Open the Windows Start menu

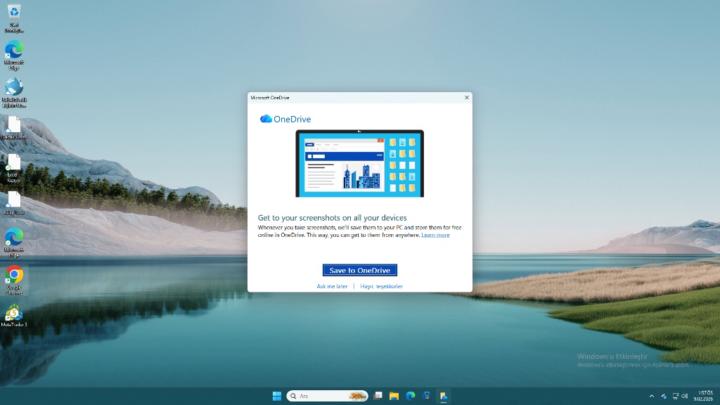[276, 396]
